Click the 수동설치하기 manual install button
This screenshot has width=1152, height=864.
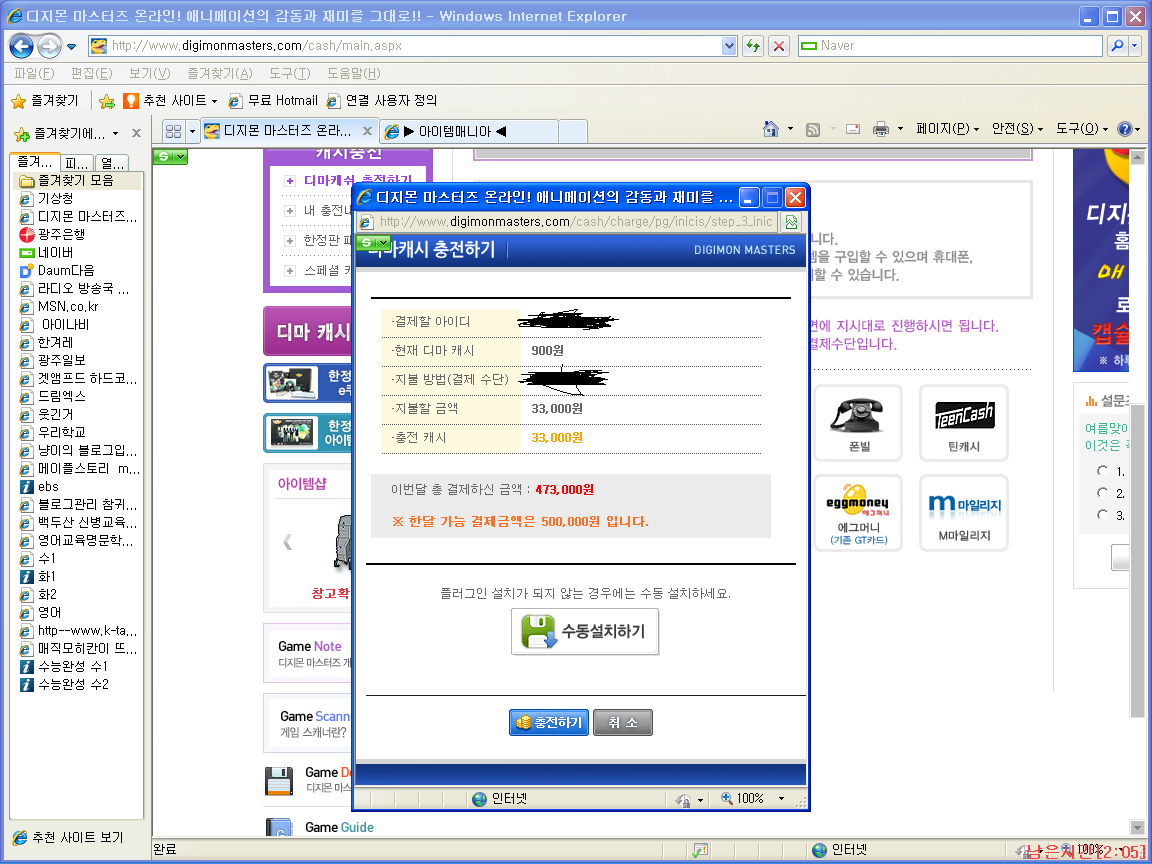pos(585,632)
